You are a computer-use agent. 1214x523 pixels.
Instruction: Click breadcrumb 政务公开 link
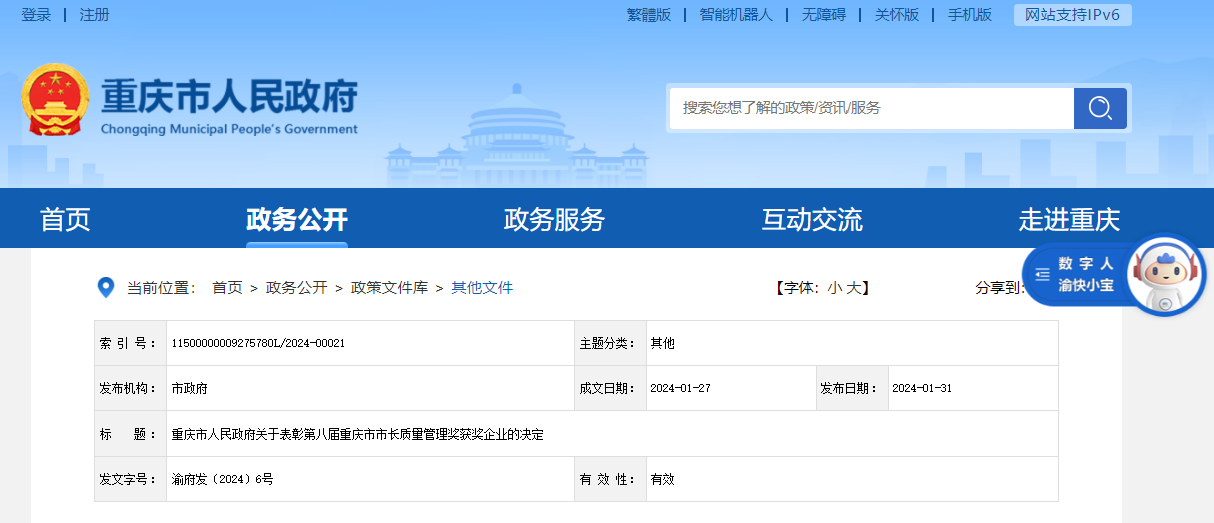click(296, 288)
